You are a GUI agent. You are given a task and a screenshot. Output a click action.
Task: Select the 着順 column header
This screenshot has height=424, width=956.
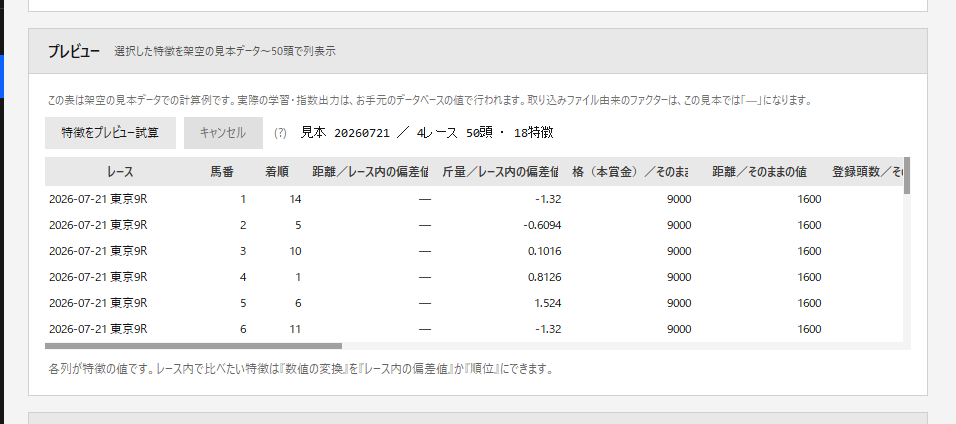coord(276,172)
